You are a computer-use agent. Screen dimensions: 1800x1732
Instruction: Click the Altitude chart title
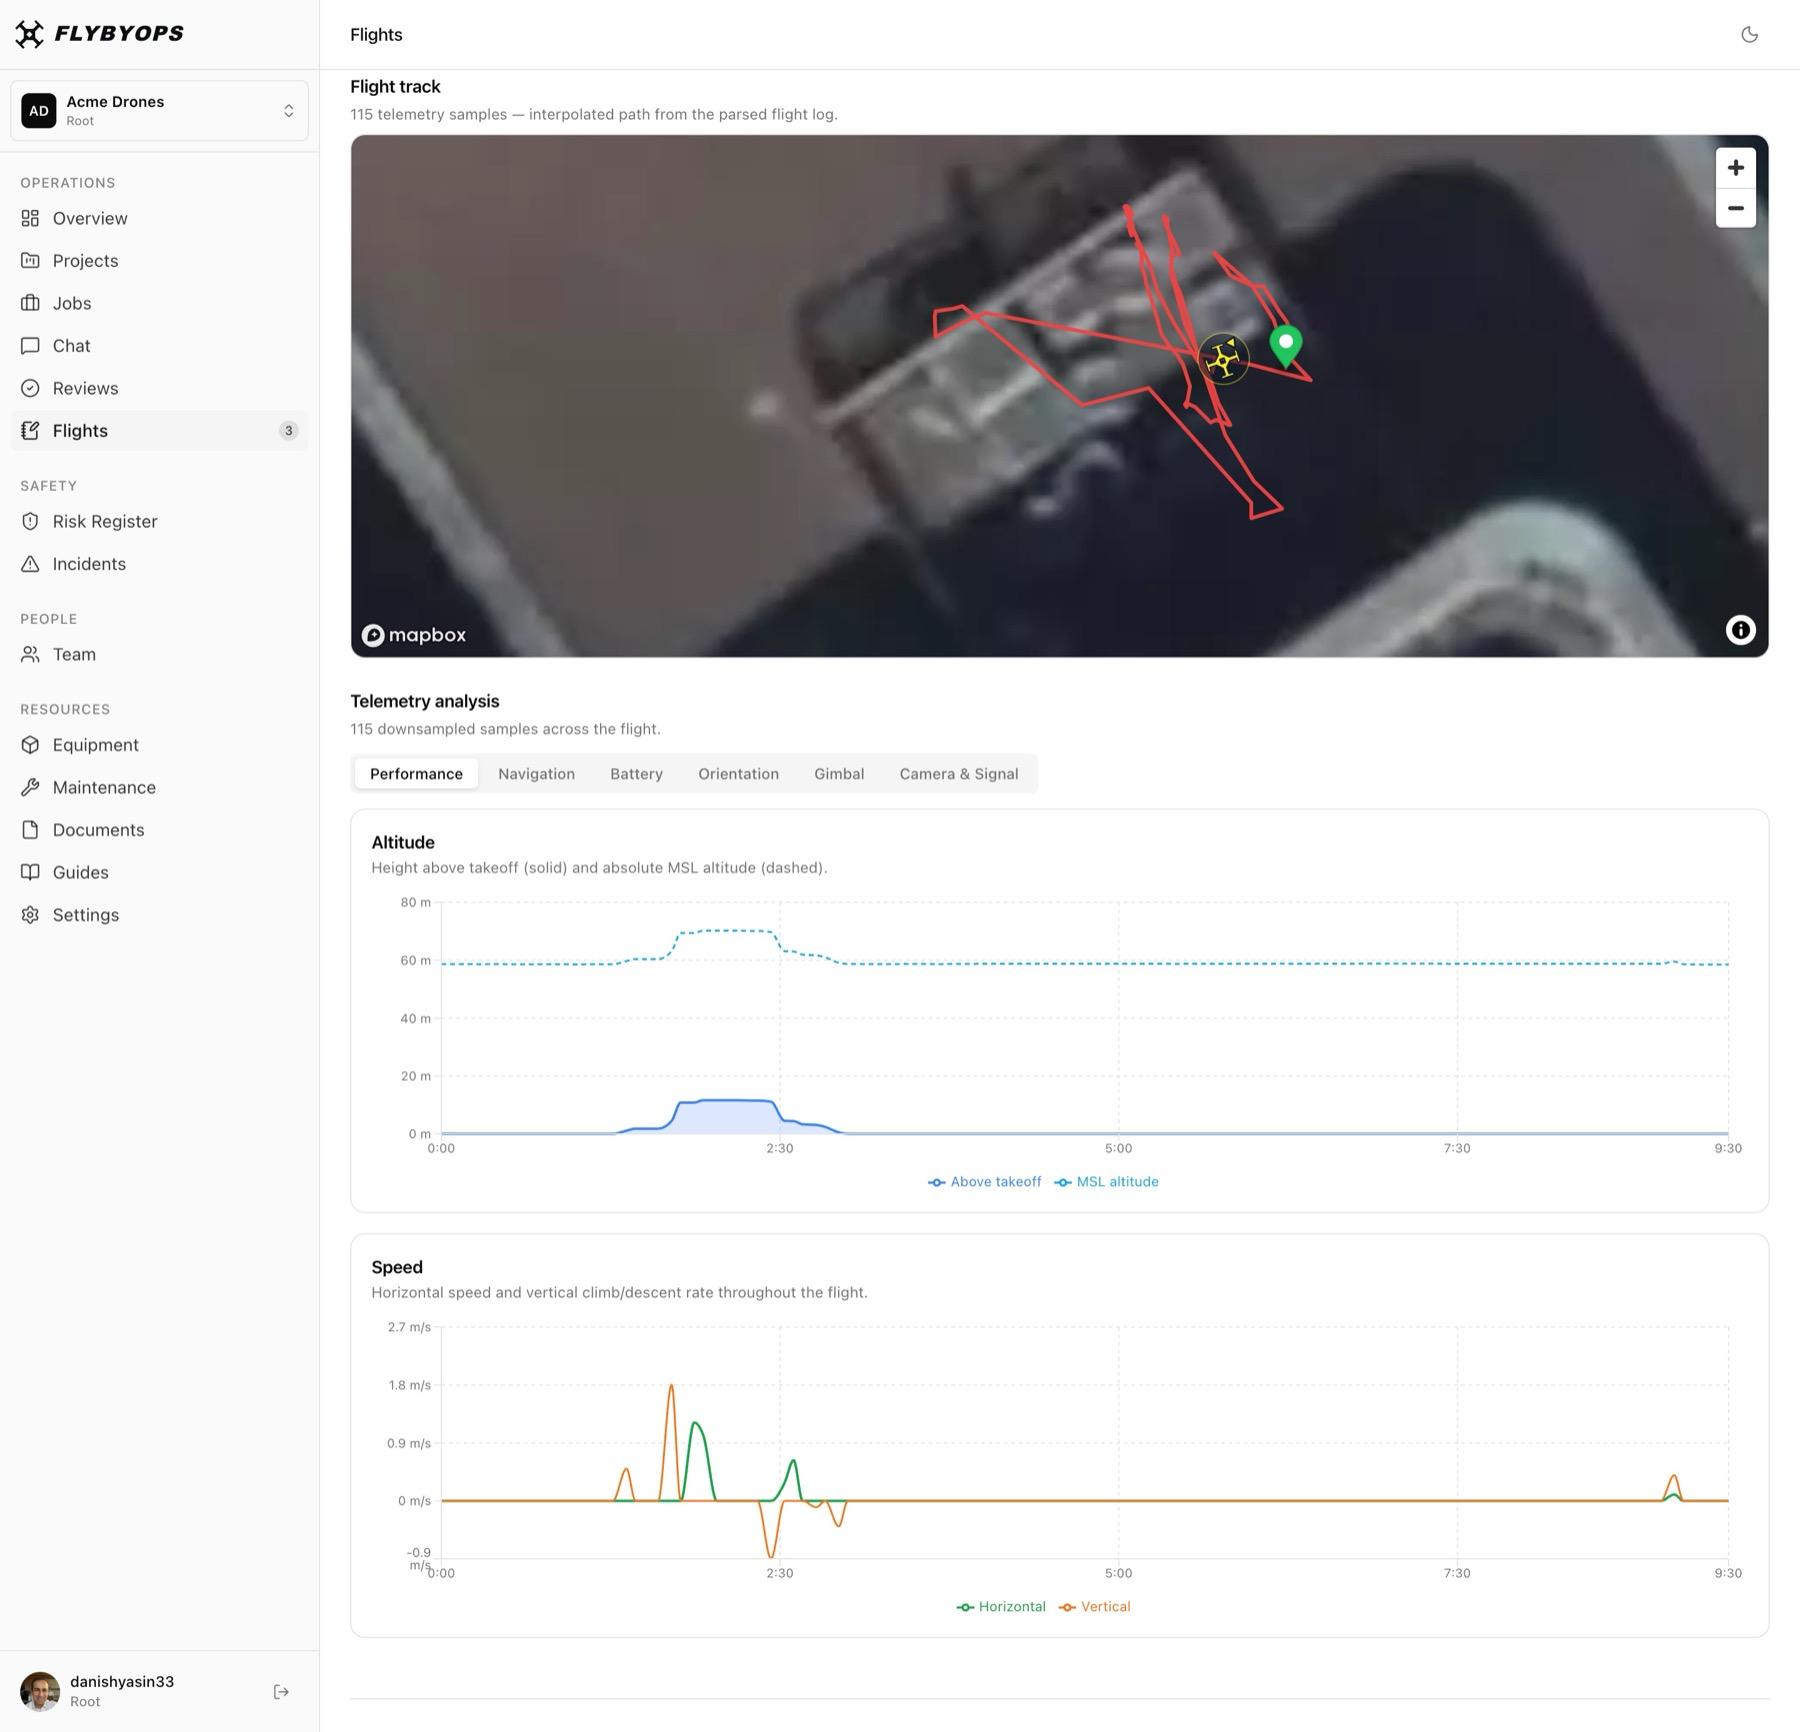click(x=402, y=843)
